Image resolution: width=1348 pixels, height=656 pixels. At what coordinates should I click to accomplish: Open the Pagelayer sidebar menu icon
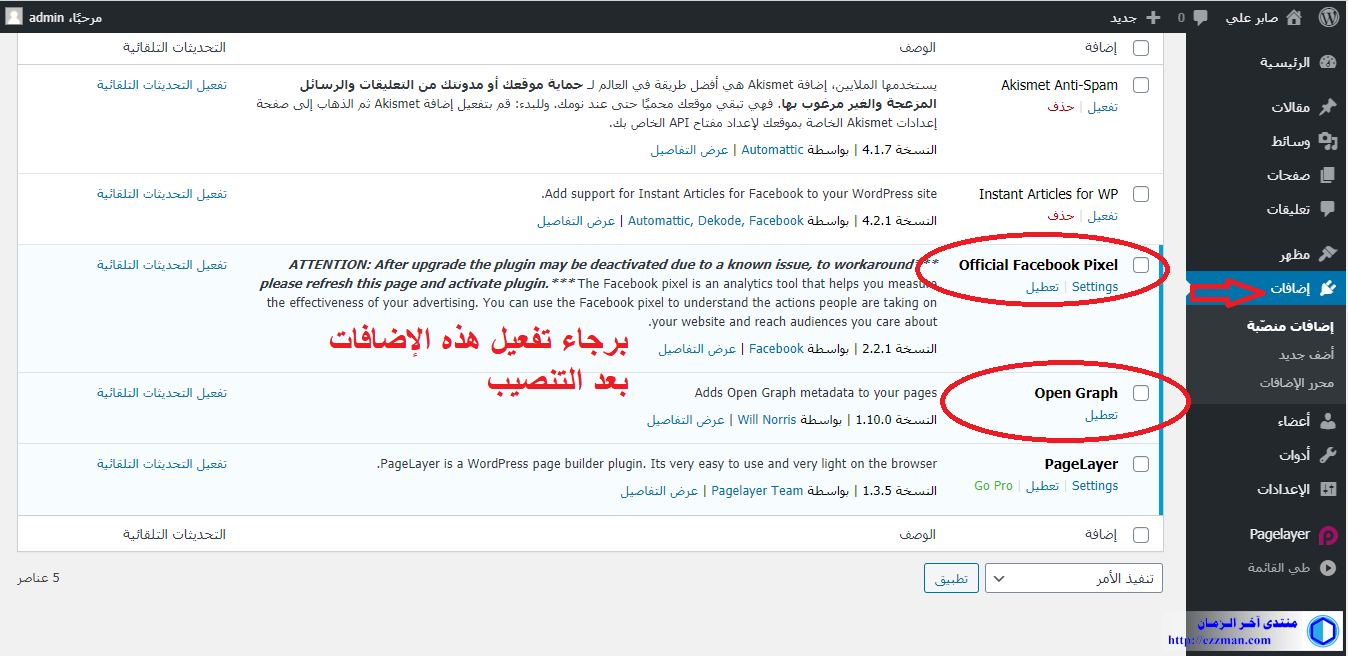(x=1327, y=535)
